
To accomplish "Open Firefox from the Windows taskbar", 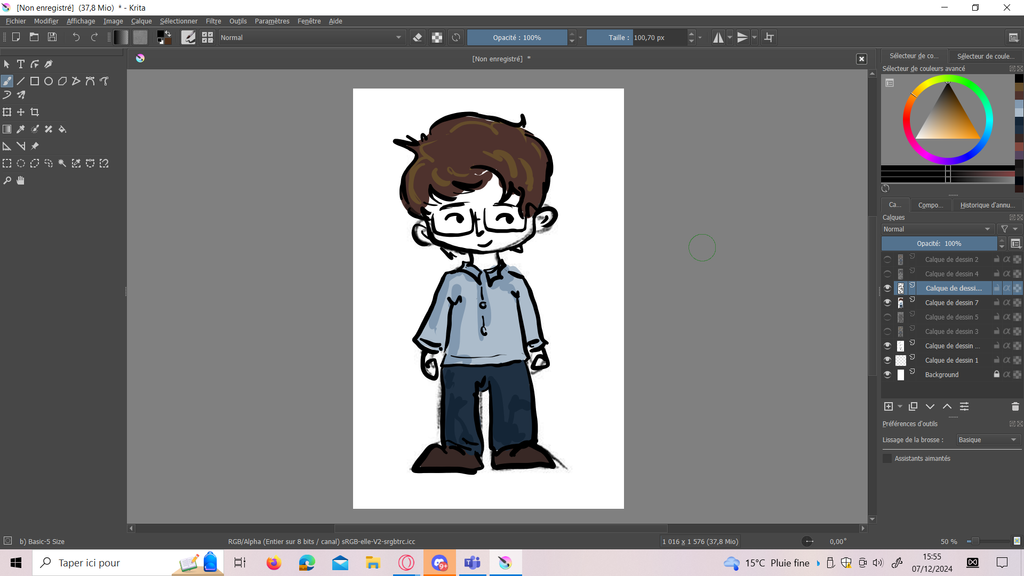I will pos(274,563).
